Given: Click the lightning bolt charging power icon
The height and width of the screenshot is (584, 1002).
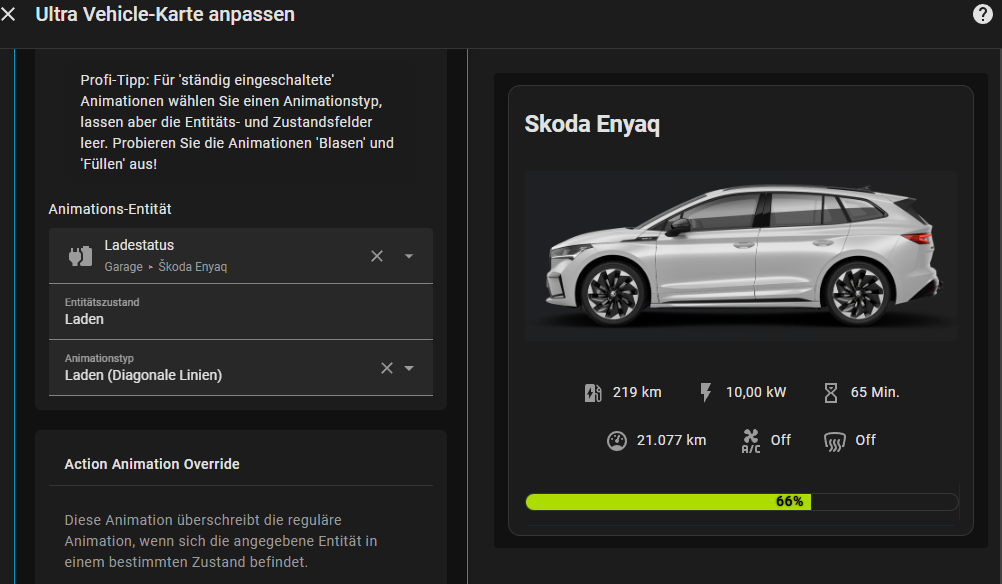Looking at the screenshot, I should (705, 393).
